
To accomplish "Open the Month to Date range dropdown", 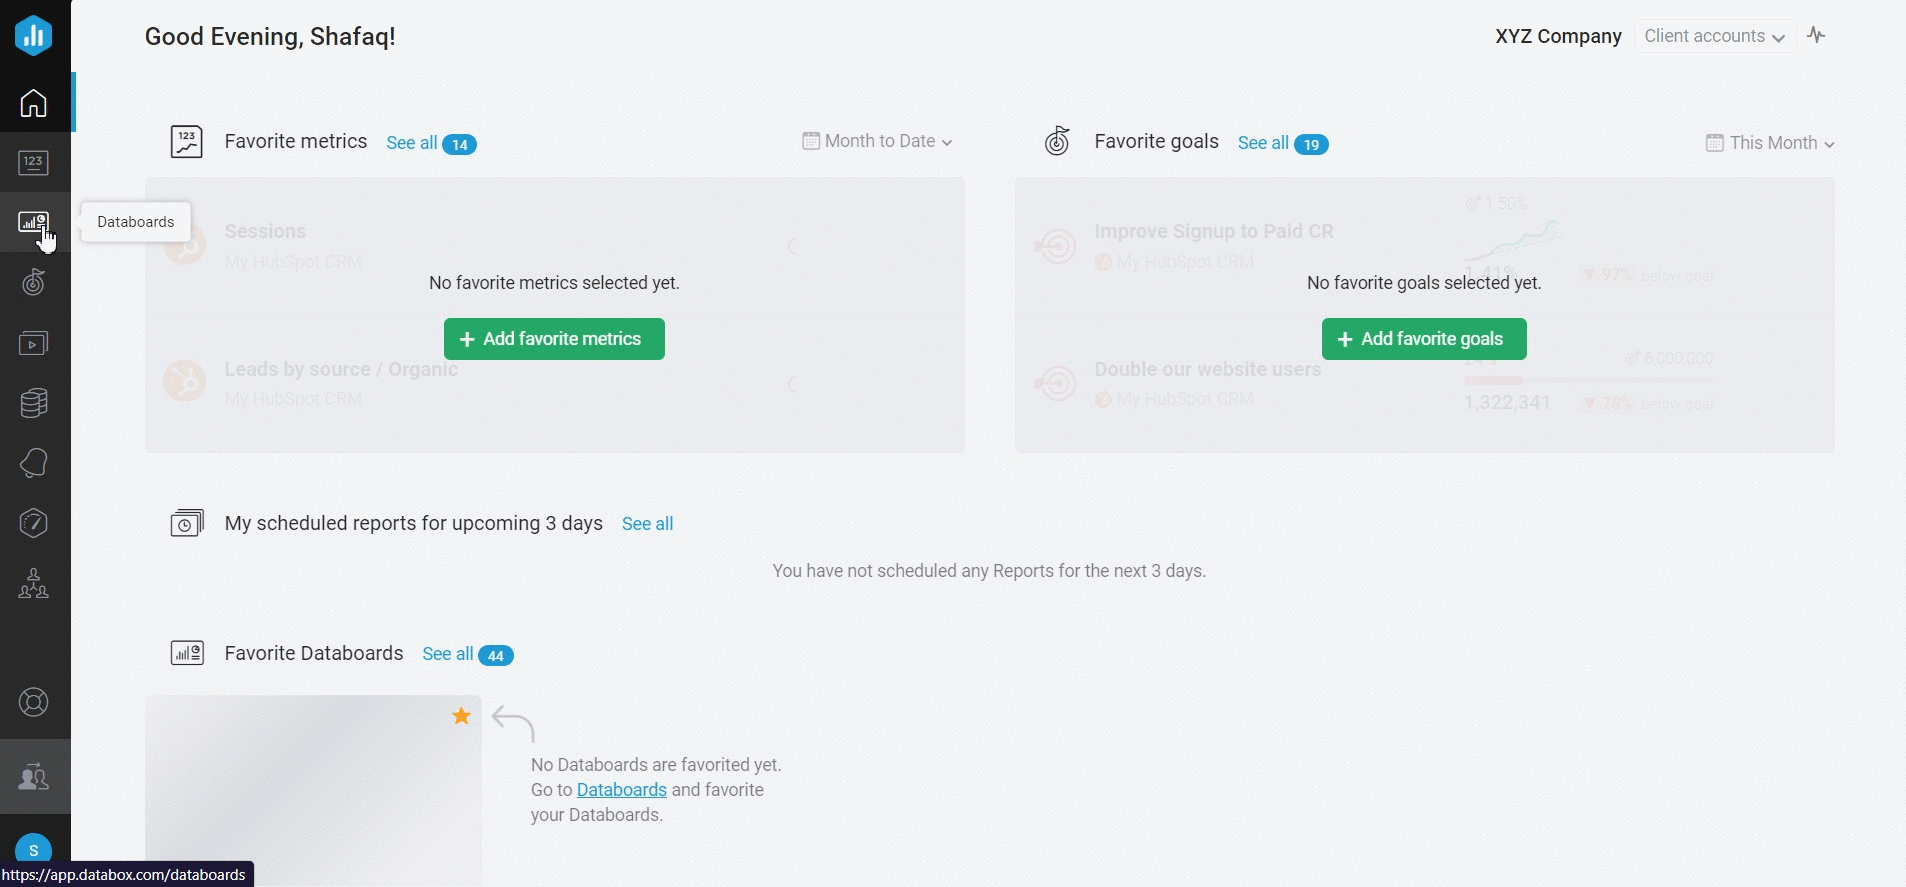I will pos(877,141).
